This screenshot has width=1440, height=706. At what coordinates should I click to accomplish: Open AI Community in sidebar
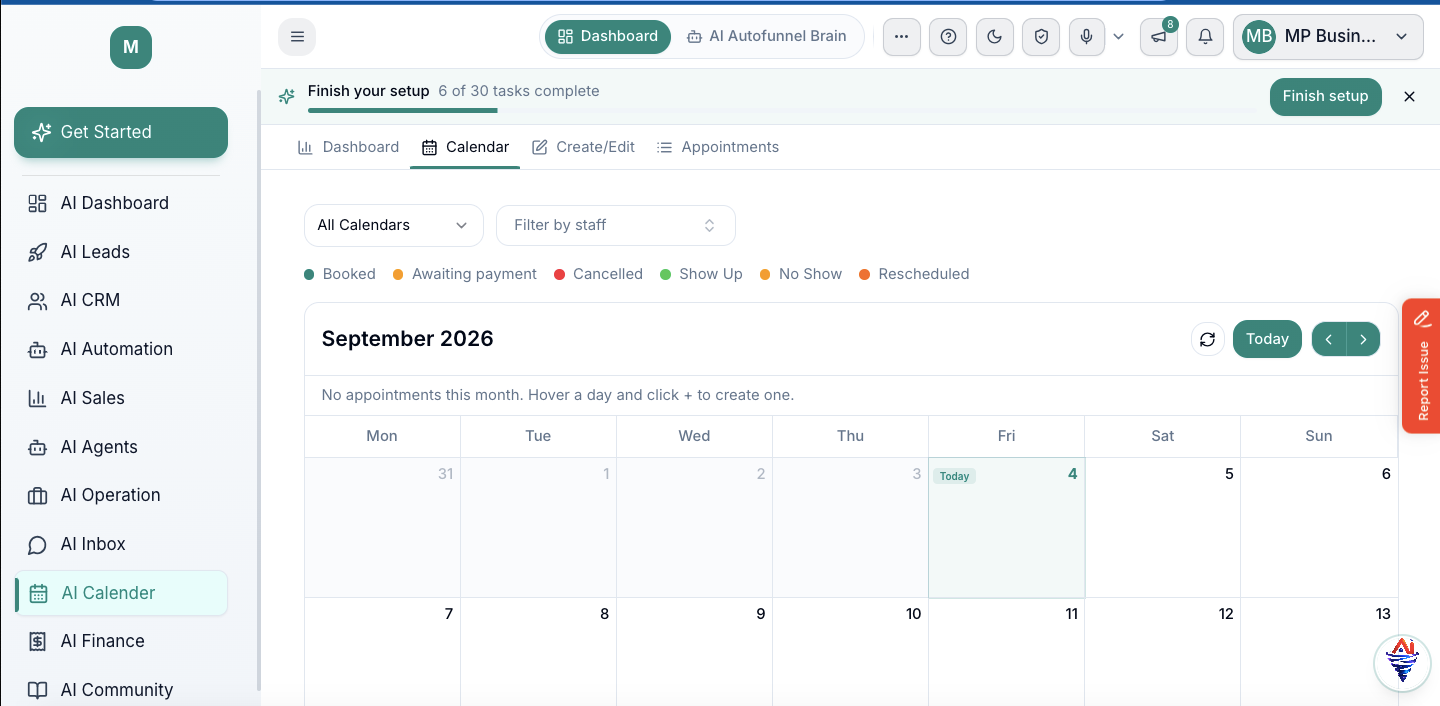click(121, 690)
